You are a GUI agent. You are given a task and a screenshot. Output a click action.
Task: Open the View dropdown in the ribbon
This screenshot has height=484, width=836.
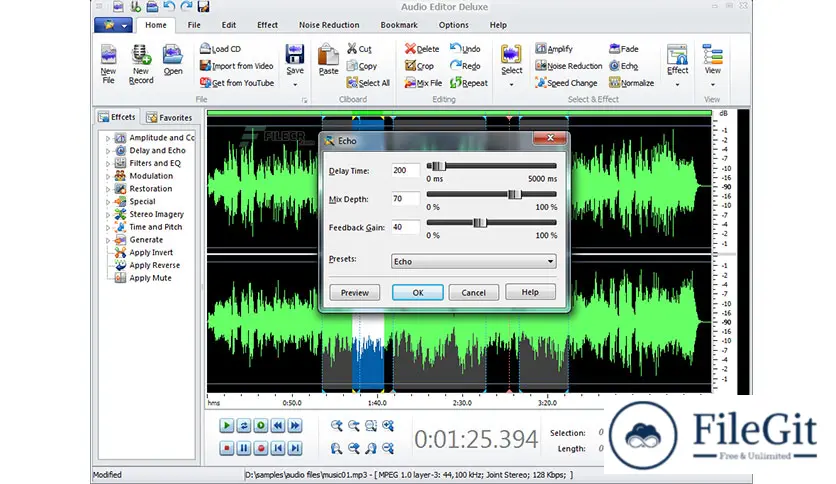point(712,84)
